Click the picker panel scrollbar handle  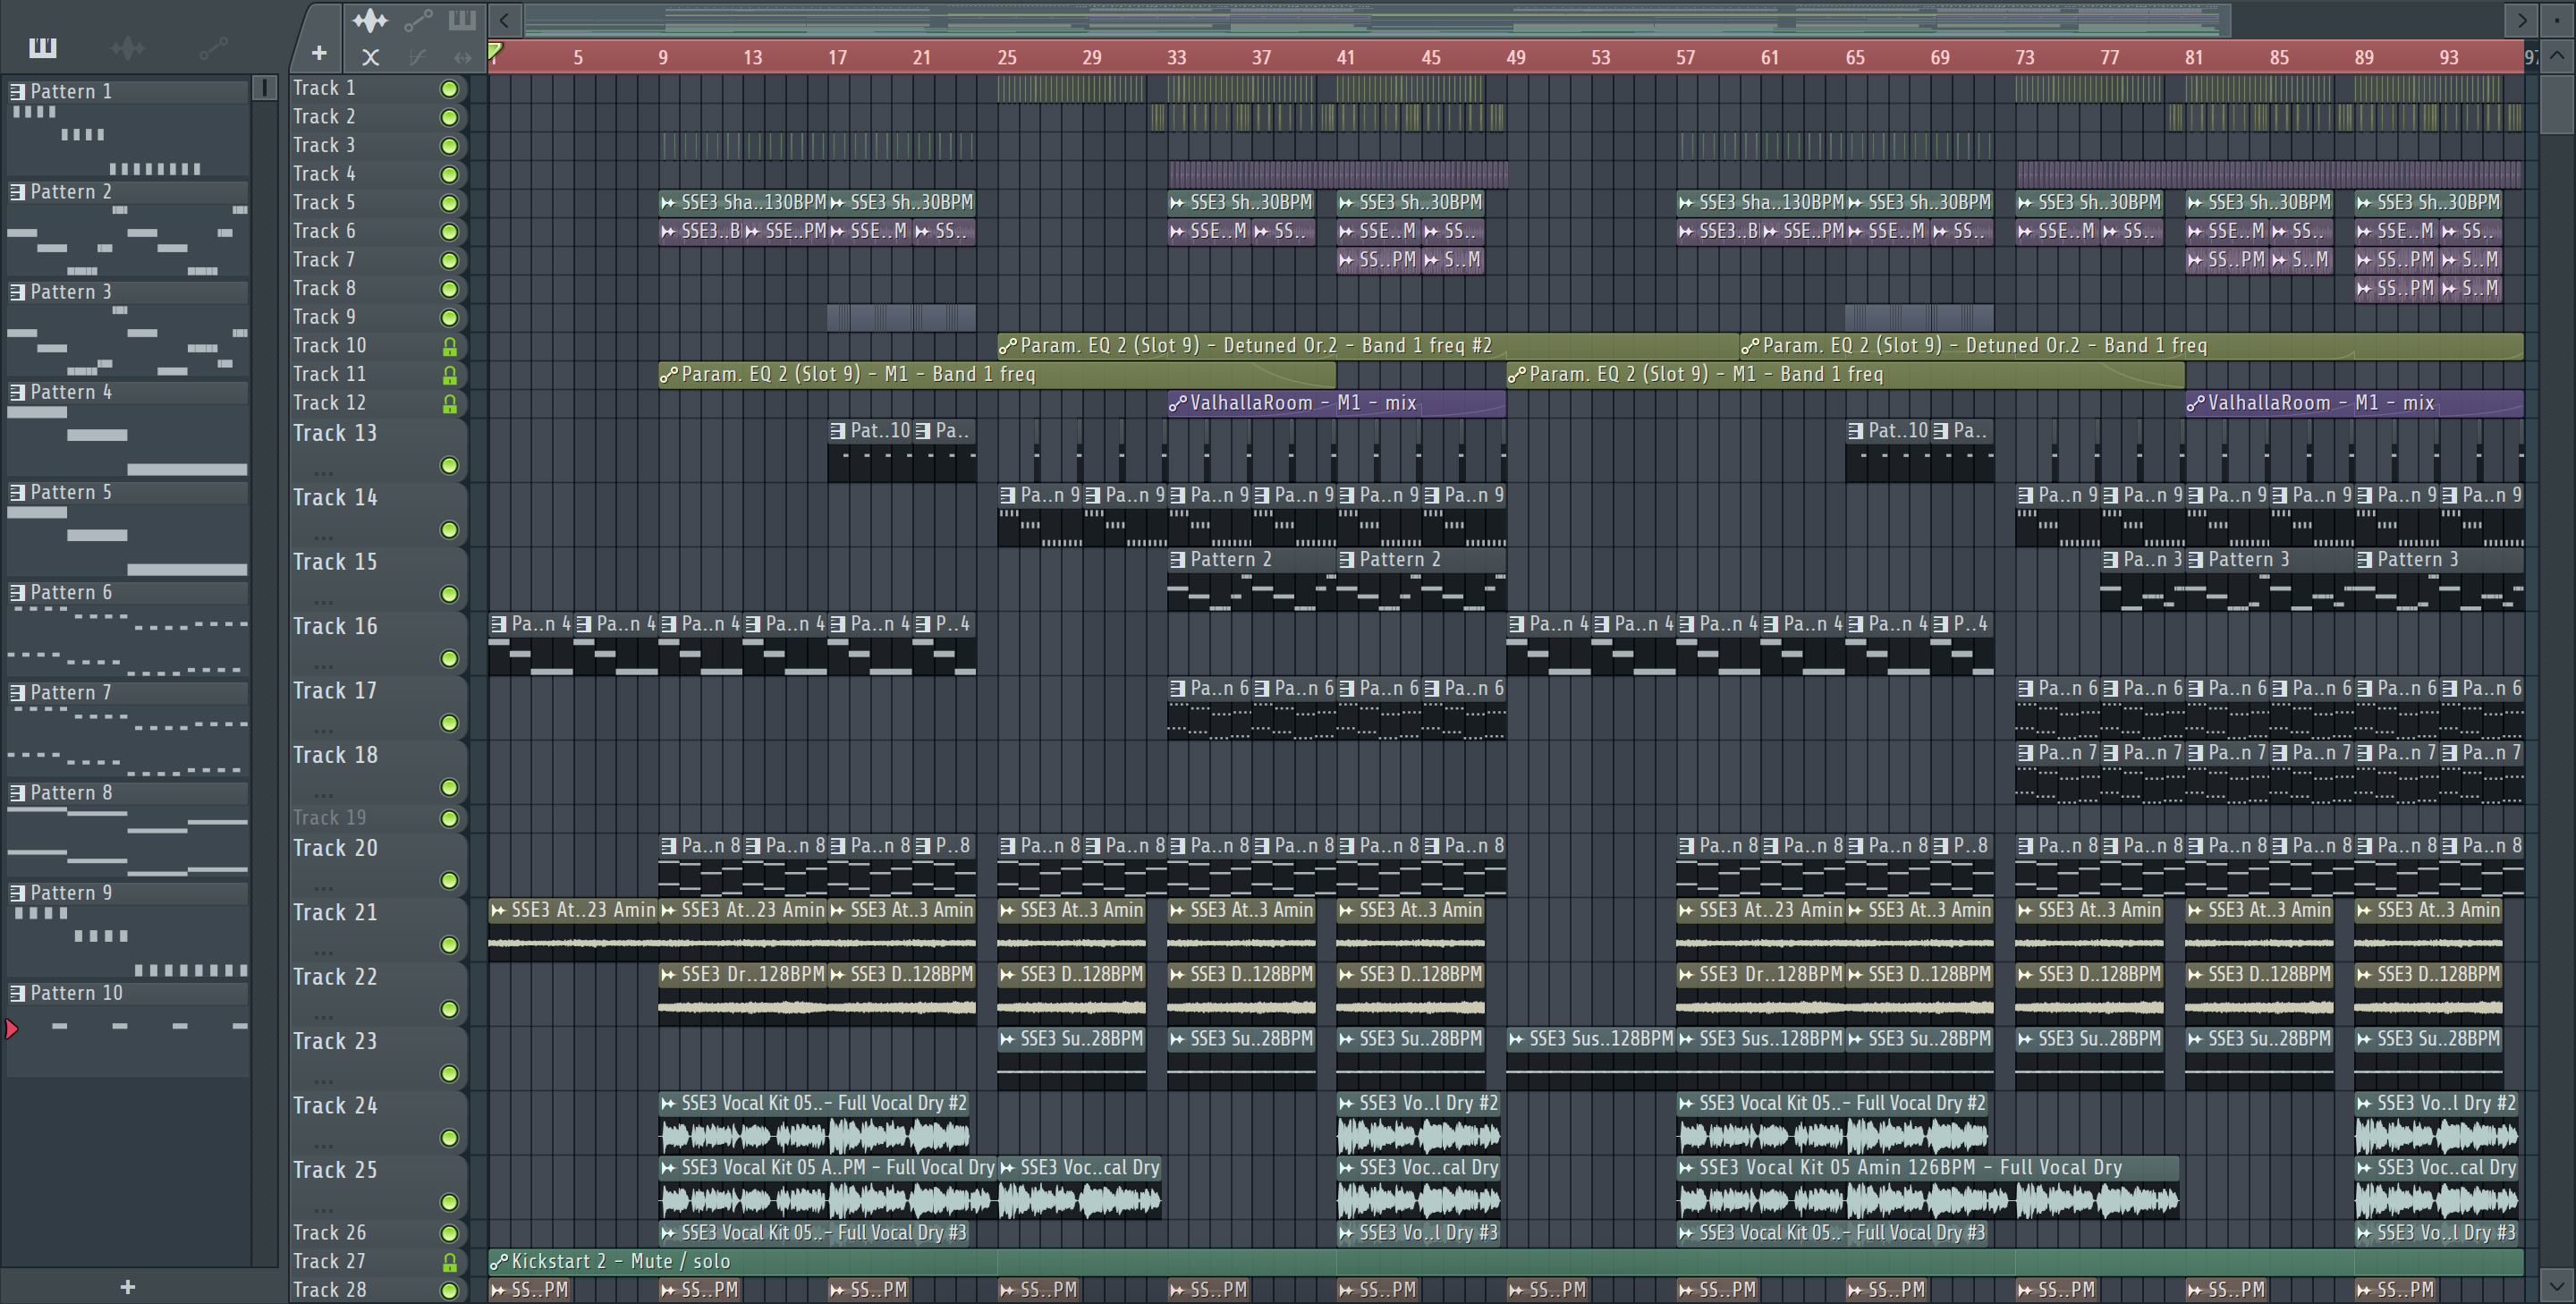point(264,88)
